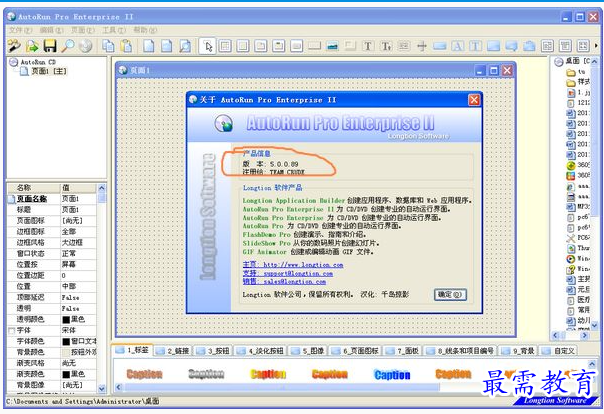
Task: Click the crosshair line tool icon
Action: (x=422, y=46)
